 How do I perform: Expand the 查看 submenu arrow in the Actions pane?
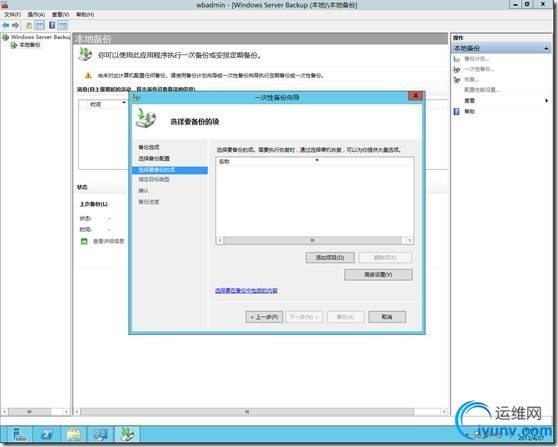[547, 101]
